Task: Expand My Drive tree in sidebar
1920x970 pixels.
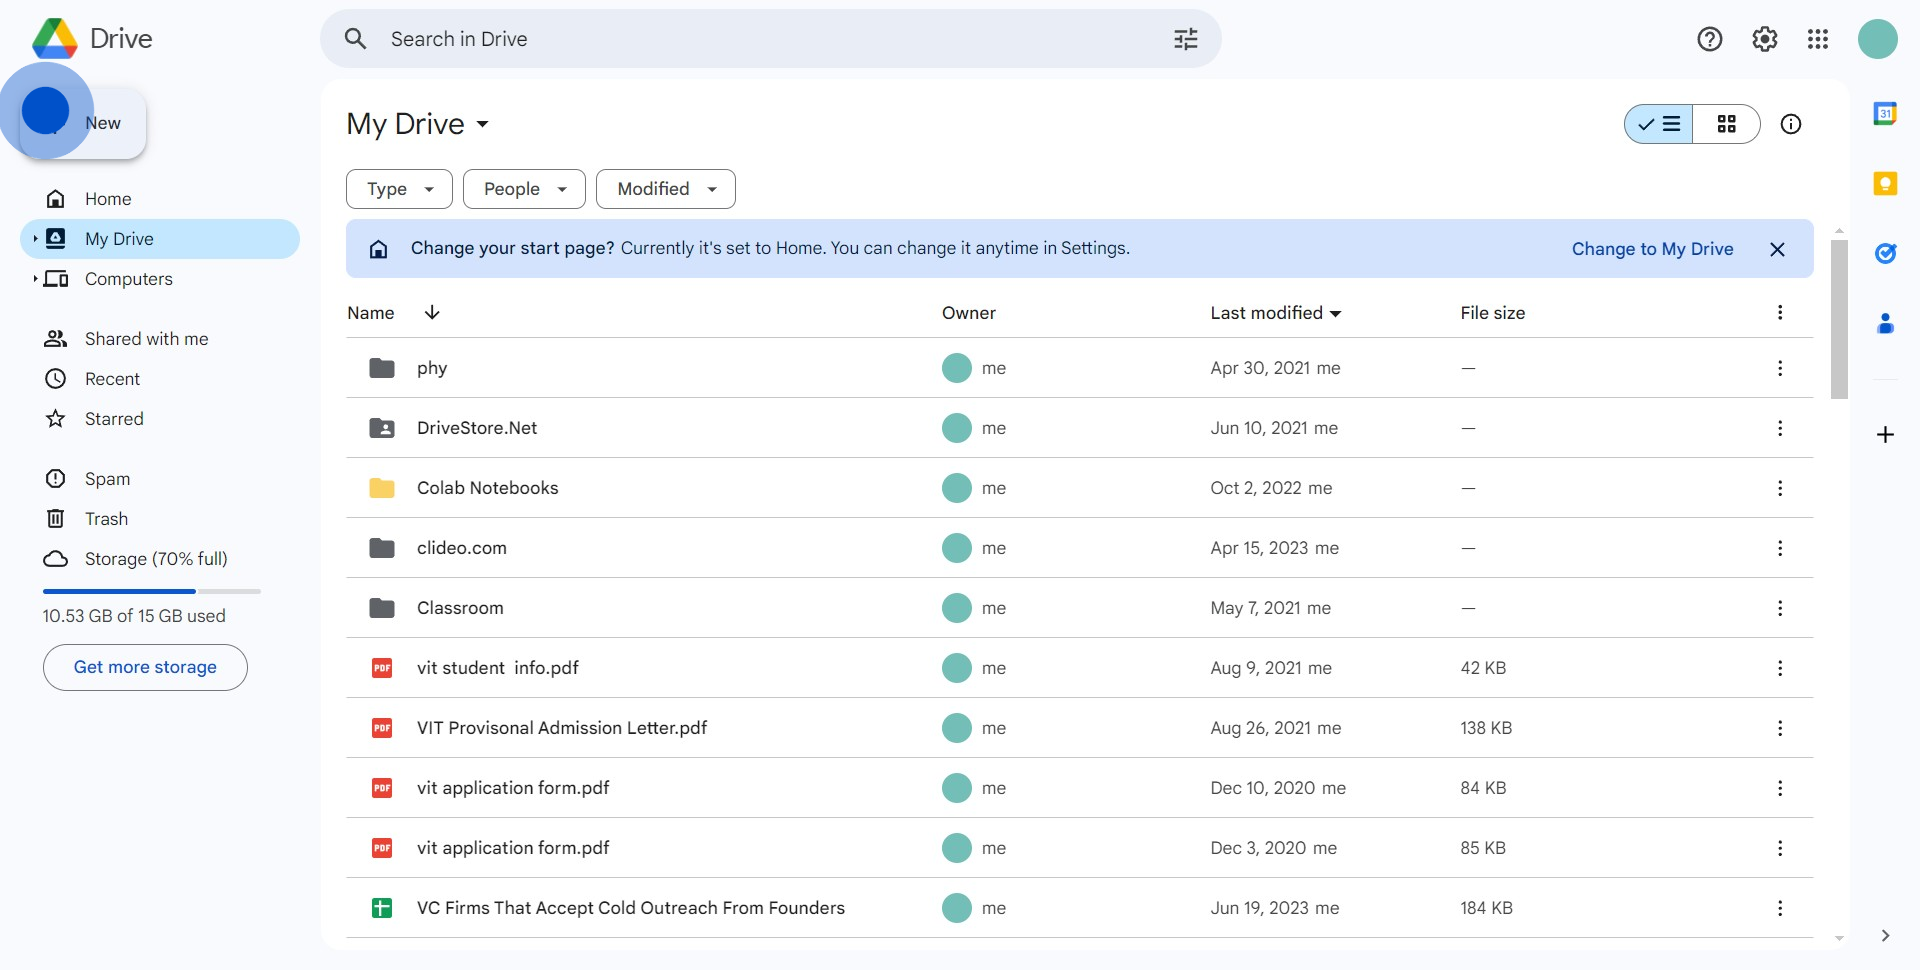Action: point(35,239)
